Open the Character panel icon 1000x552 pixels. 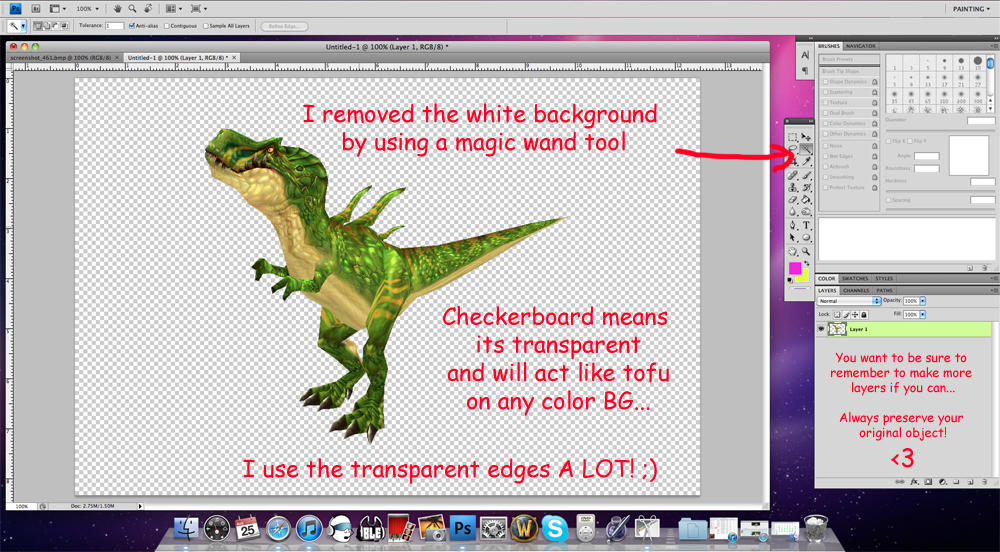(805, 55)
